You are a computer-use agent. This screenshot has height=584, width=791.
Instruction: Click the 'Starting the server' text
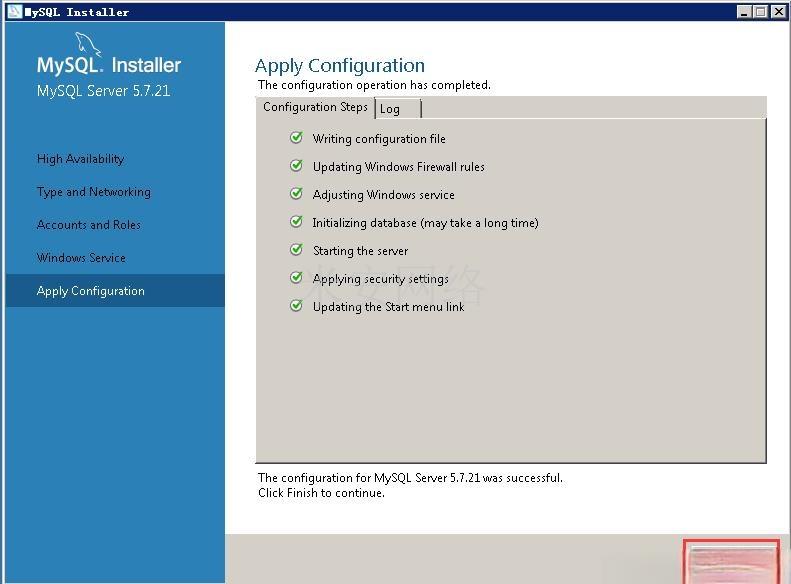[360, 251]
